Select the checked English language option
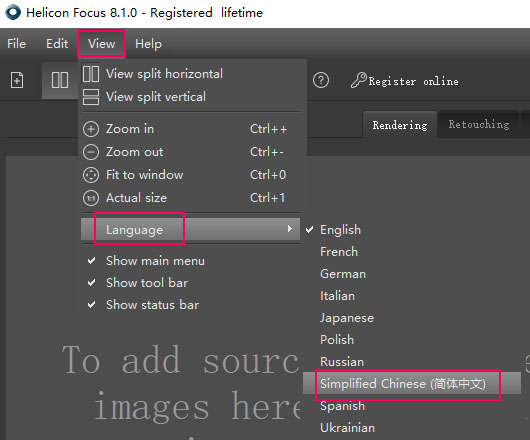 coord(340,230)
